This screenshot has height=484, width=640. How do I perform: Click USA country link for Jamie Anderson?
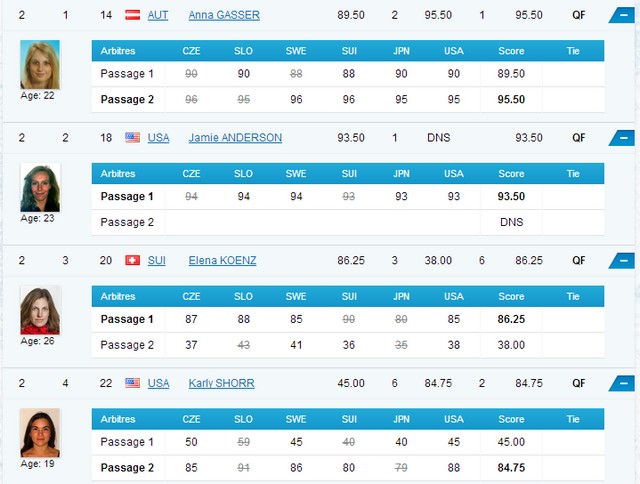coord(158,138)
